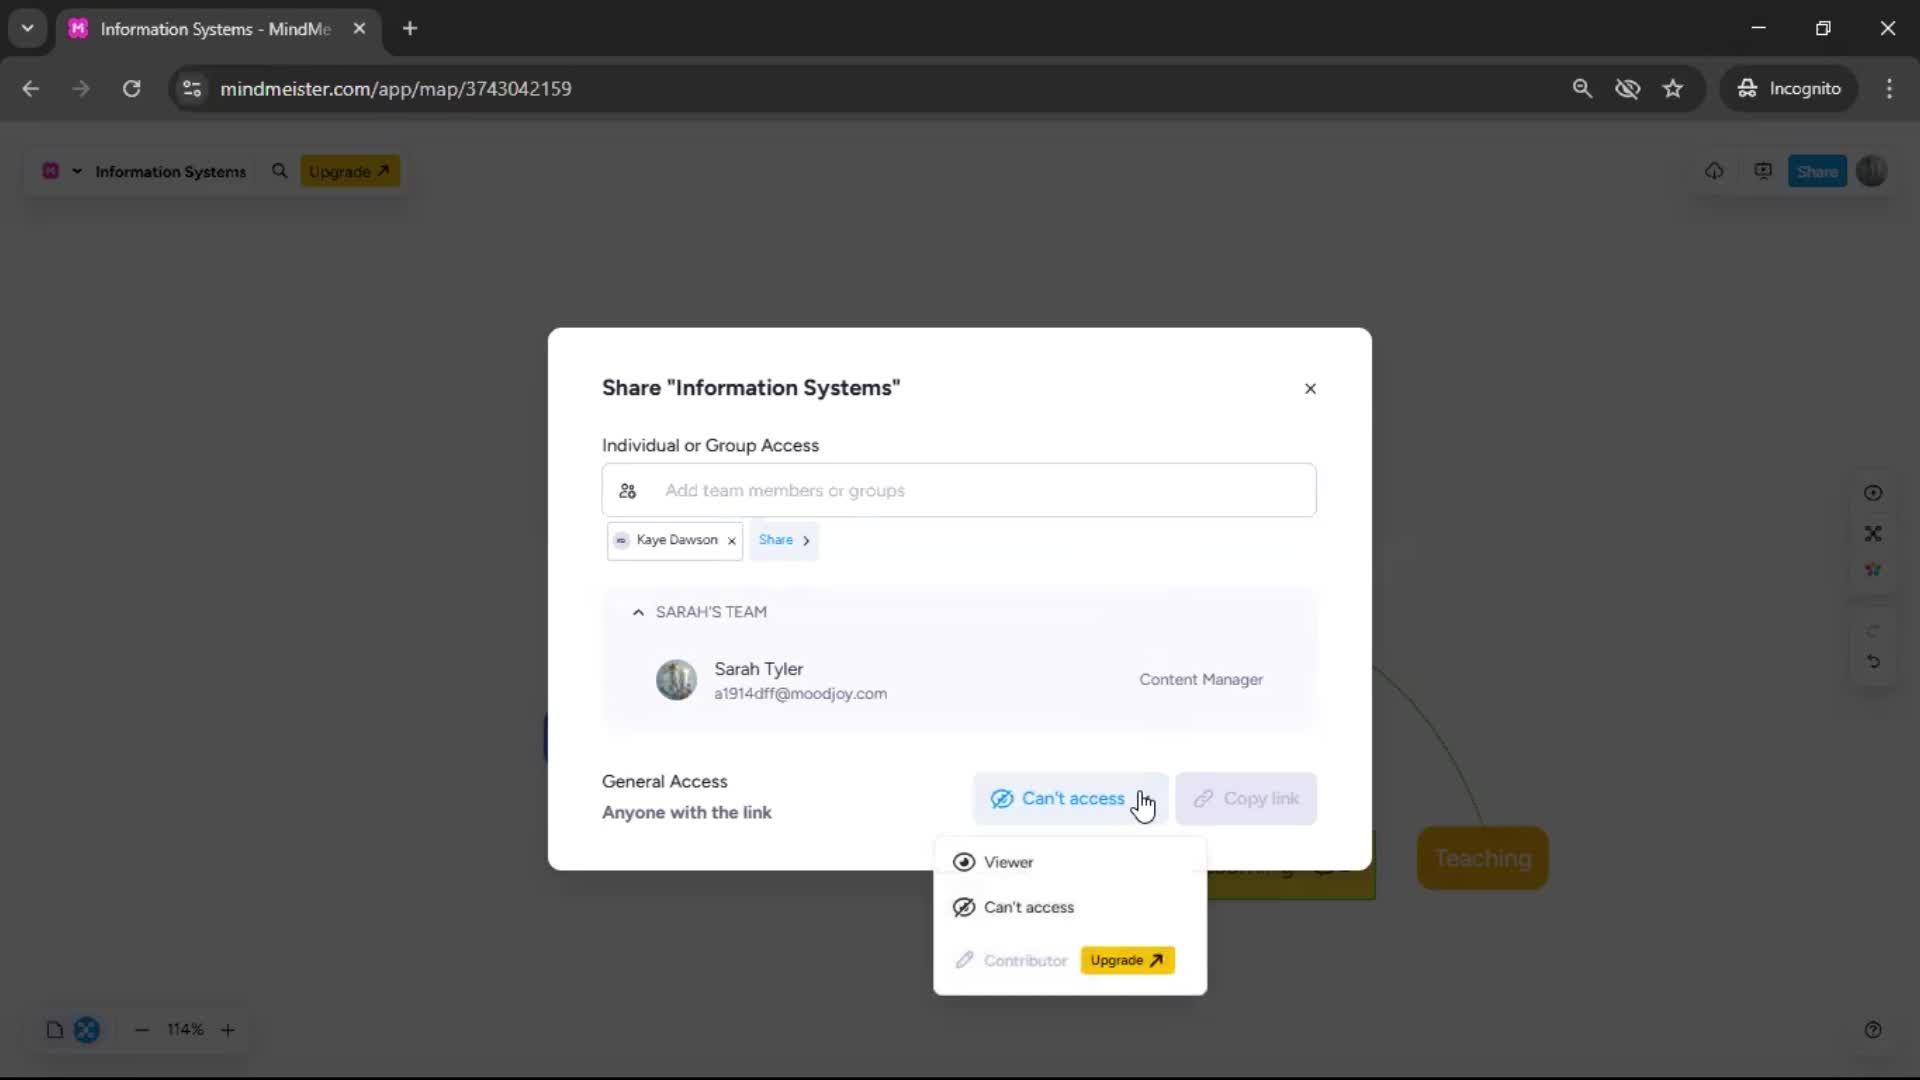1920x1080 pixels.
Task: Reload the page
Action: pos(131,89)
